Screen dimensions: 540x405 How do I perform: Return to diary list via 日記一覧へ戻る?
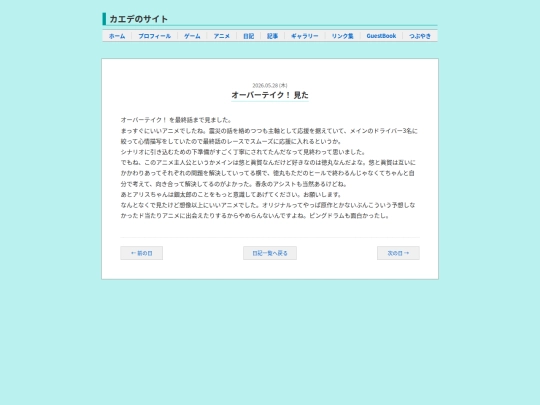[x=270, y=253]
